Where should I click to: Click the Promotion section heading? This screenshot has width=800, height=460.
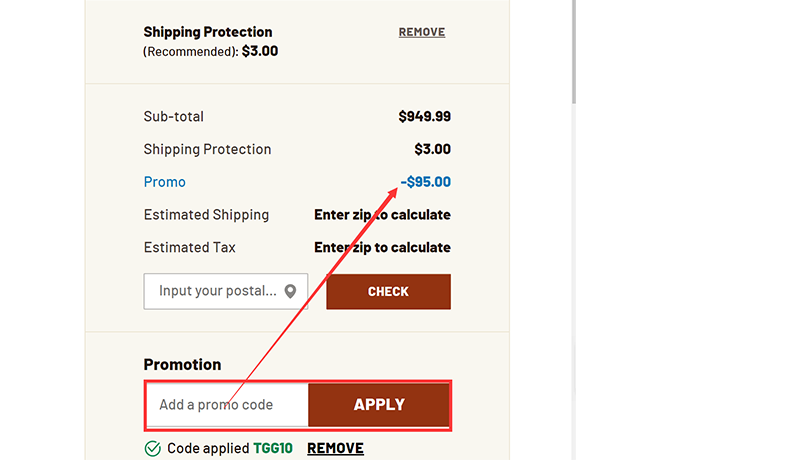point(182,365)
